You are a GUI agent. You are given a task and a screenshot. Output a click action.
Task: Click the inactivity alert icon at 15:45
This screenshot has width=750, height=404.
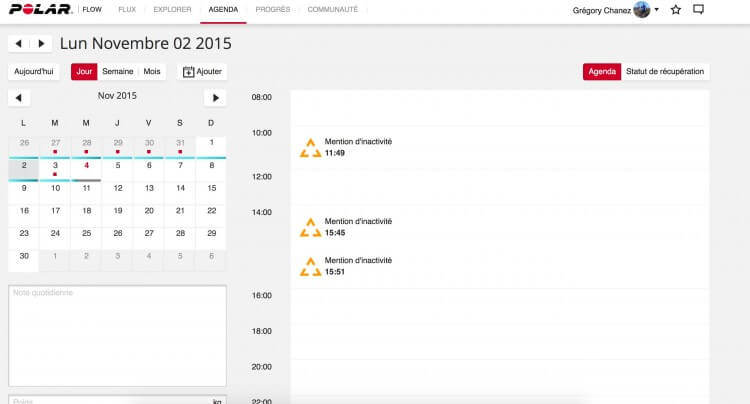point(311,227)
